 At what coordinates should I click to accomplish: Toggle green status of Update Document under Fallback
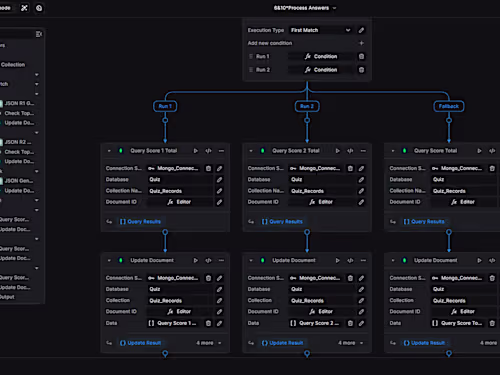point(404,260)
